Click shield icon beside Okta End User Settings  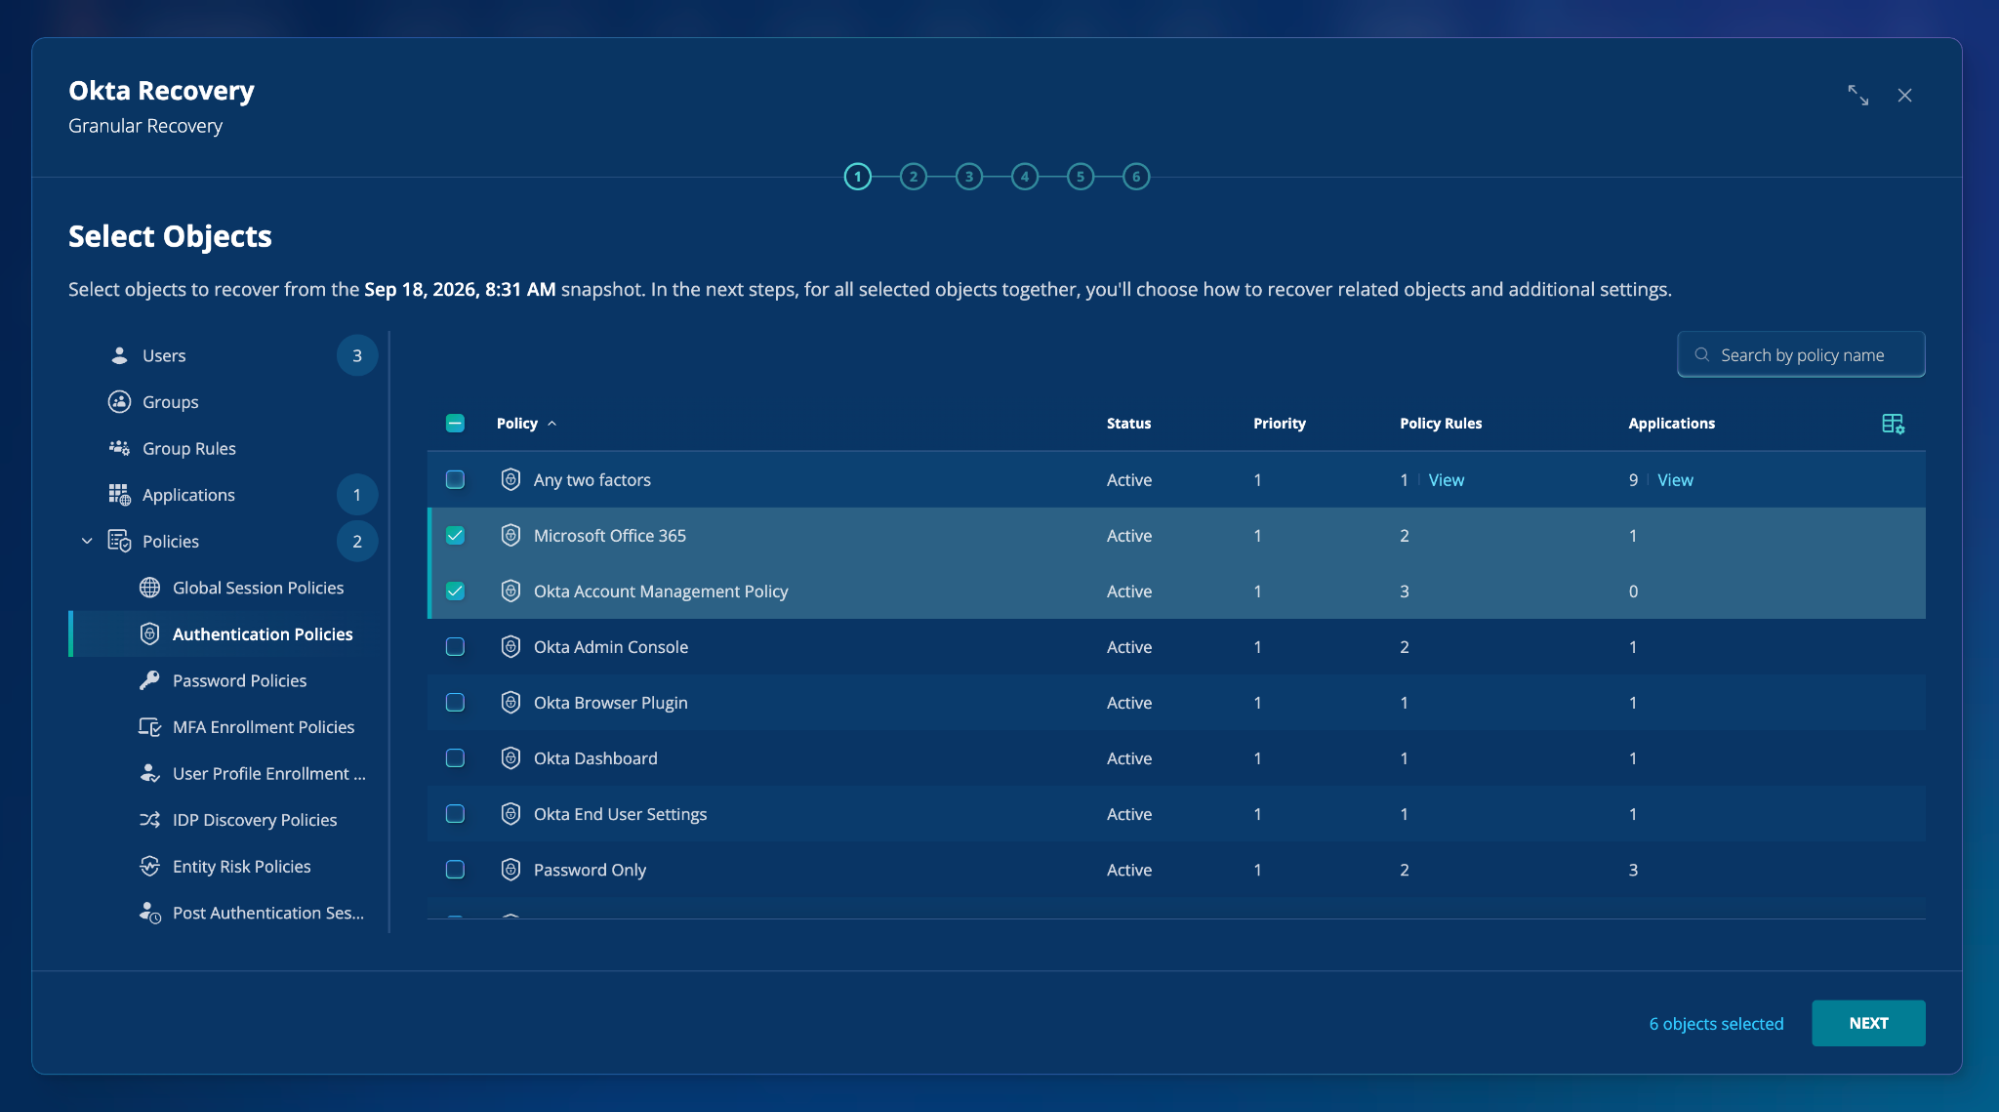point(511,814)
